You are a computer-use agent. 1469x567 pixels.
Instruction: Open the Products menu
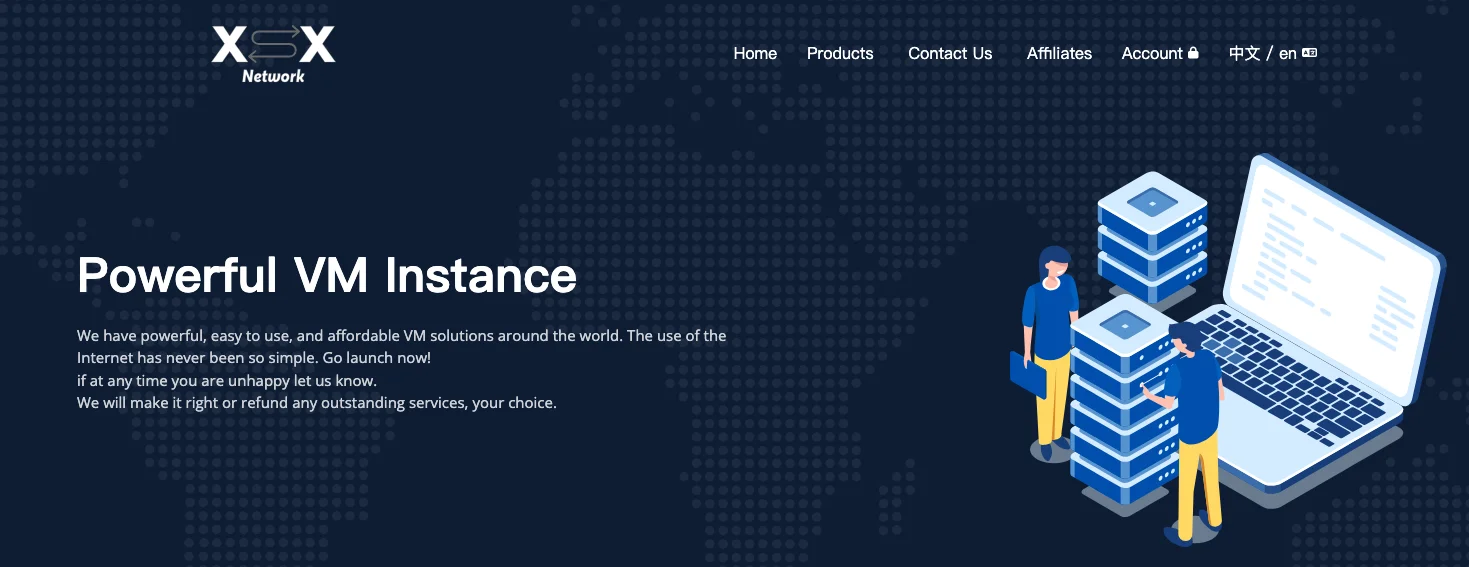(x=840, y=54)
